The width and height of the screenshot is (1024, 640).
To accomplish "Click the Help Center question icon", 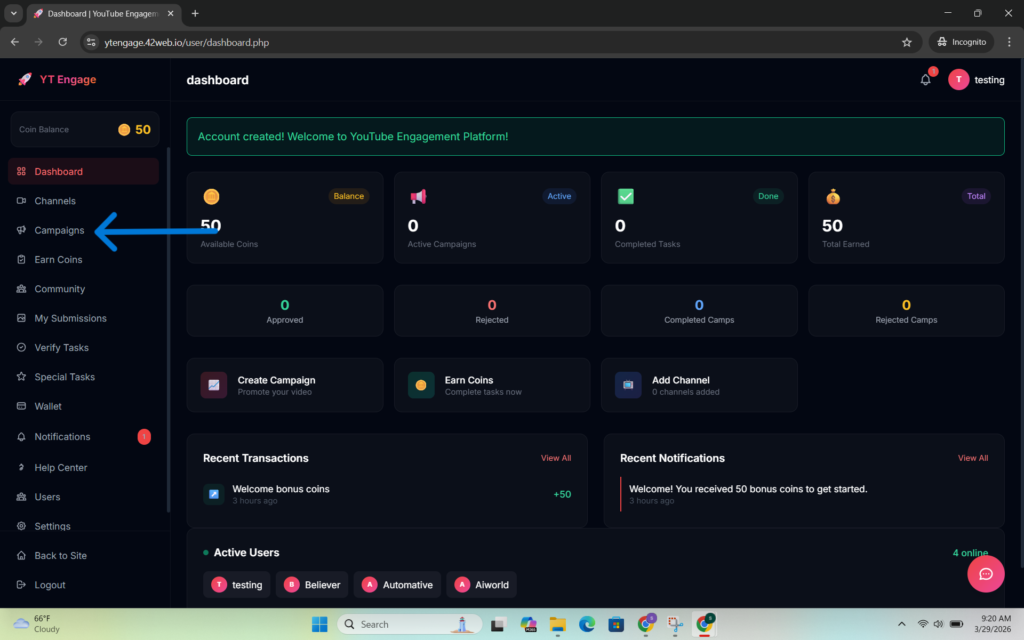I will (x=22, y=467).
